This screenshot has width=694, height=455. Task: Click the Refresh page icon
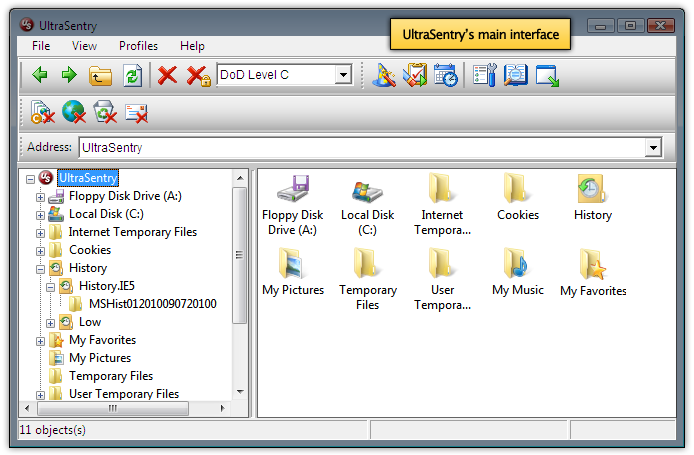(x=133, y=76)
